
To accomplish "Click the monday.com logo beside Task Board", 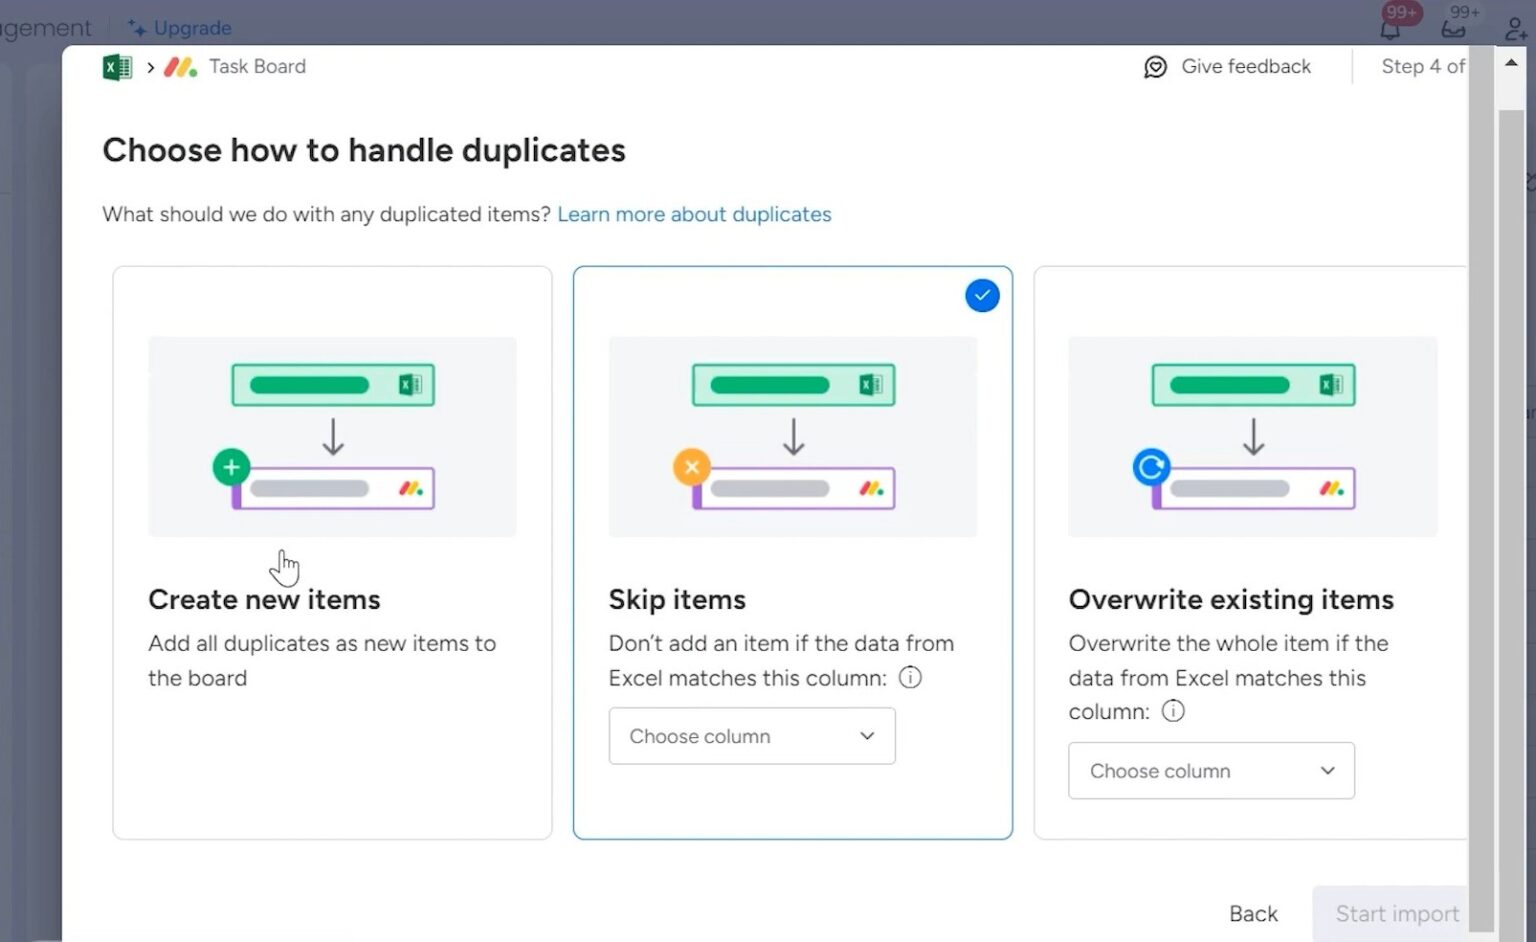I will [x=180, y=66].
